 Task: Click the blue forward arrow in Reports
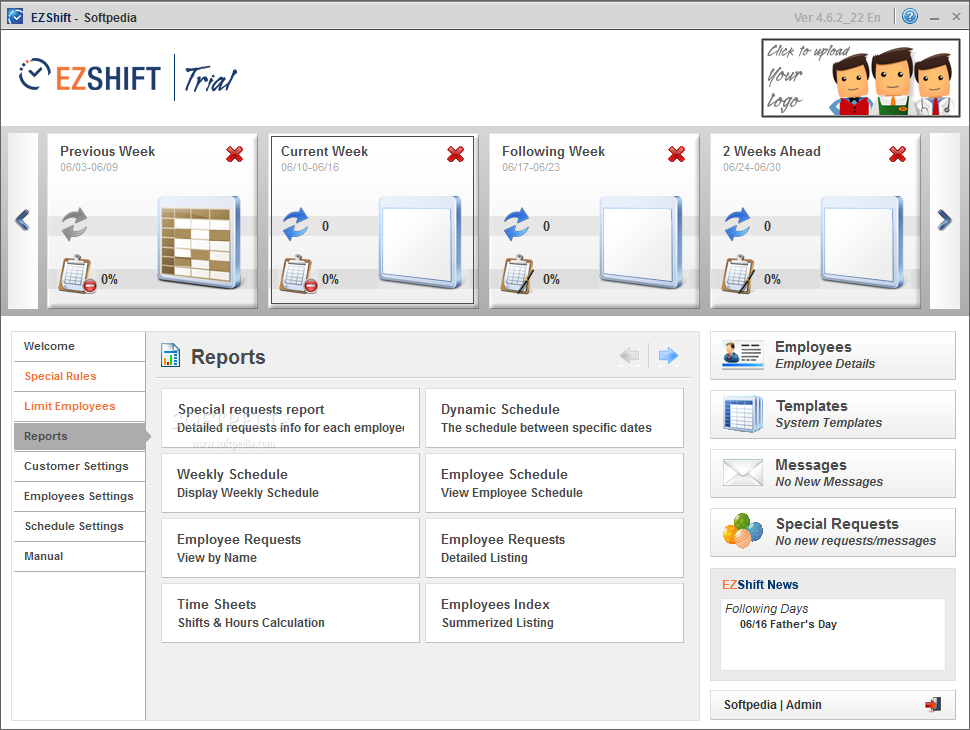coord(668,356)
